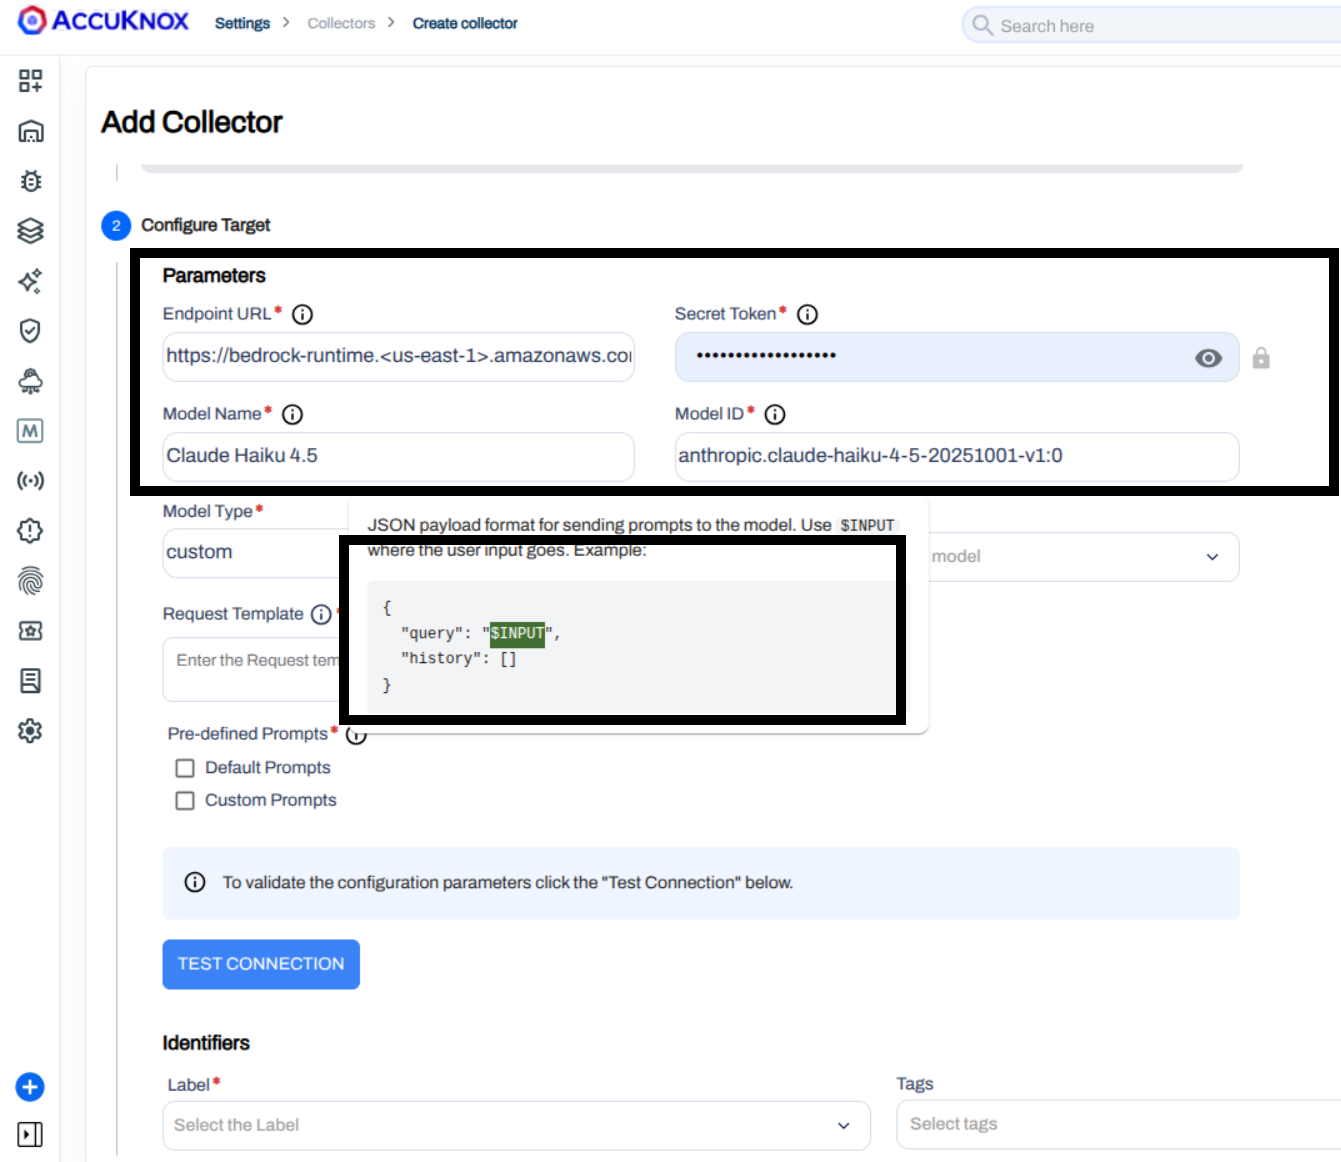Click the Search here field
The width and height of the screenshot is (1341, 1162).
tap(1151, 25)
